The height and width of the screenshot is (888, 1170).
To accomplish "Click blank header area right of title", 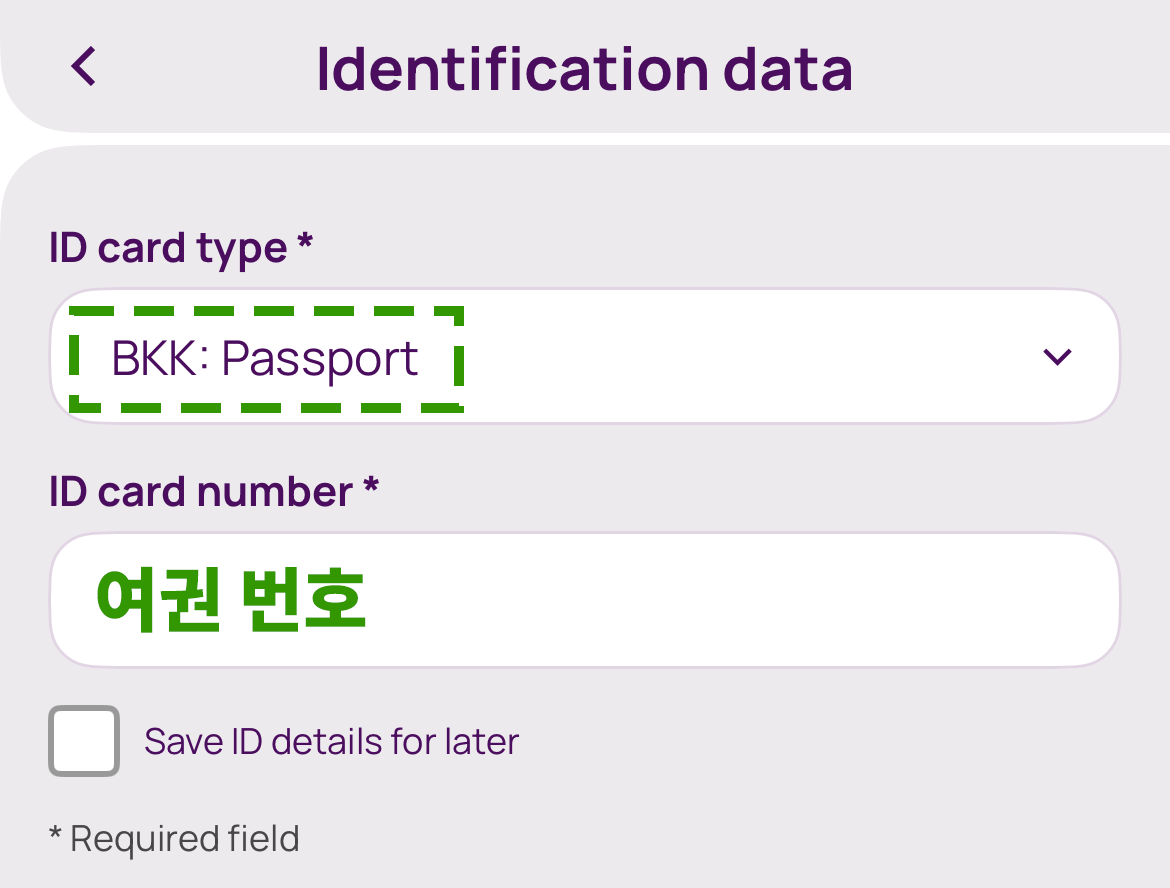I will pos(1010,68).
